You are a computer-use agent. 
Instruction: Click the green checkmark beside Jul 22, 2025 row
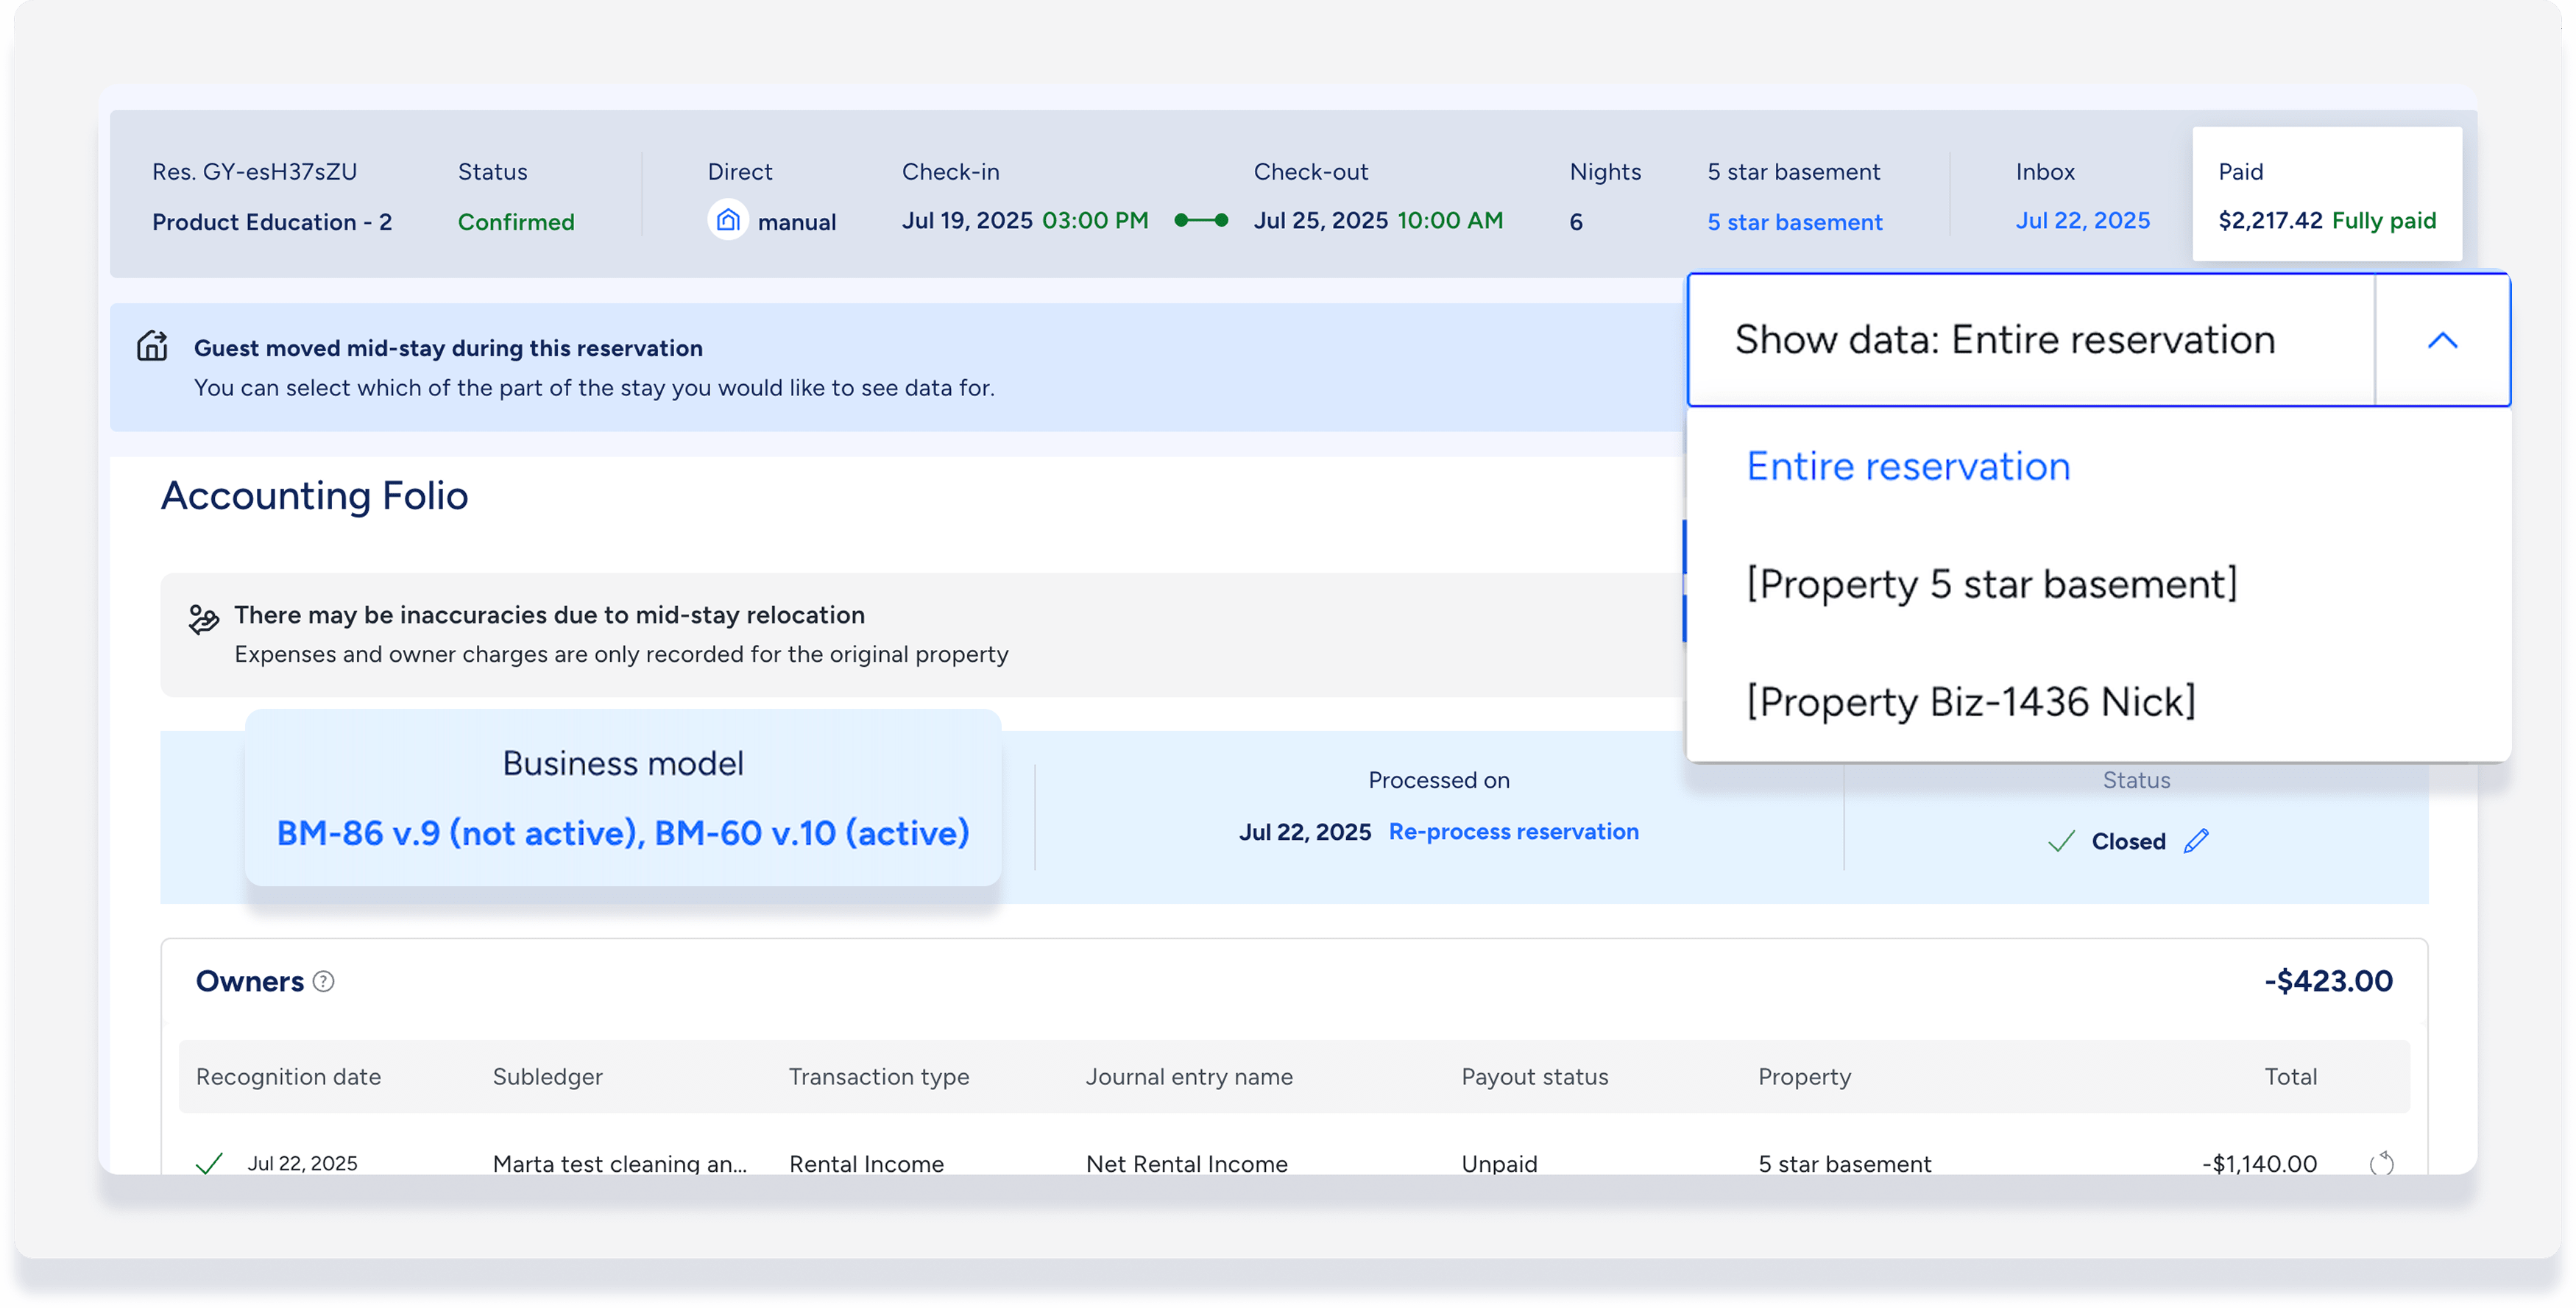tap(209, 1163)
